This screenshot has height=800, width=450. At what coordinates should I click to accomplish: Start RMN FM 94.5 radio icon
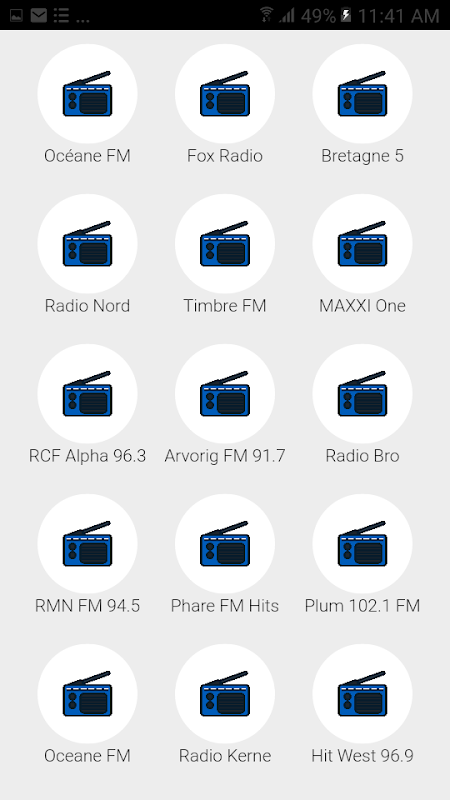(x=87, y=544)
